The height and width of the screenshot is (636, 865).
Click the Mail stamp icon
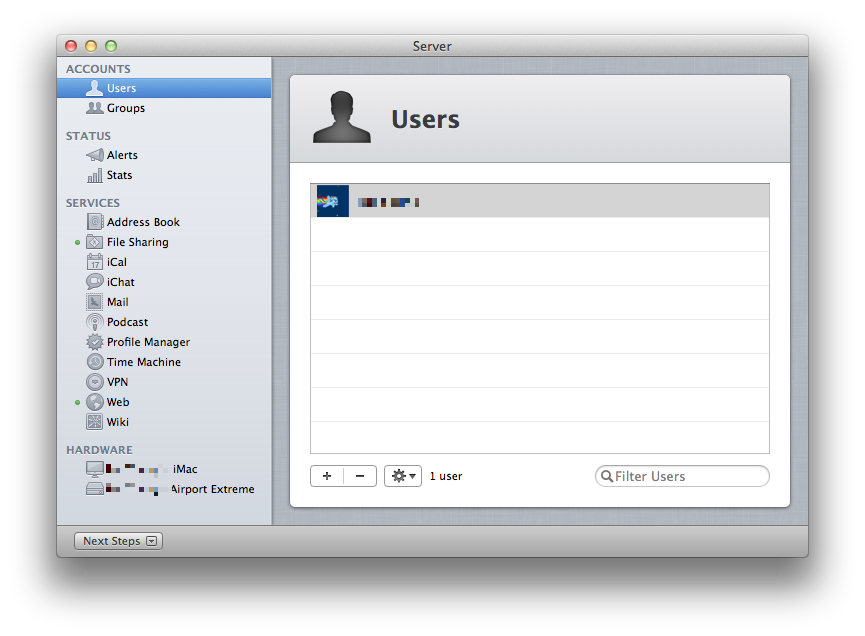coord(94,302)
